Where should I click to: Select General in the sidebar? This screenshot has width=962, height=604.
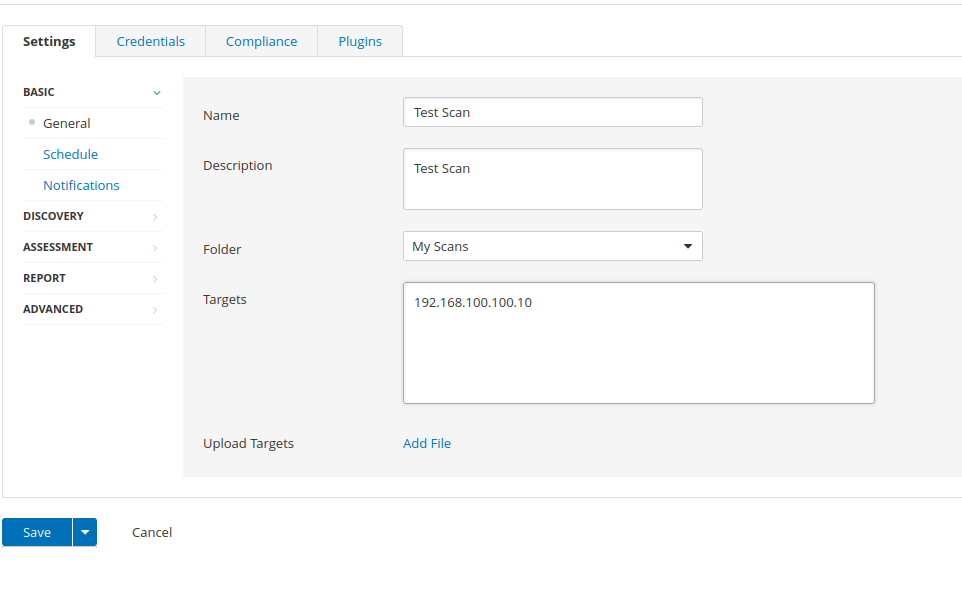pyautogui.click(x=66, y=123)
